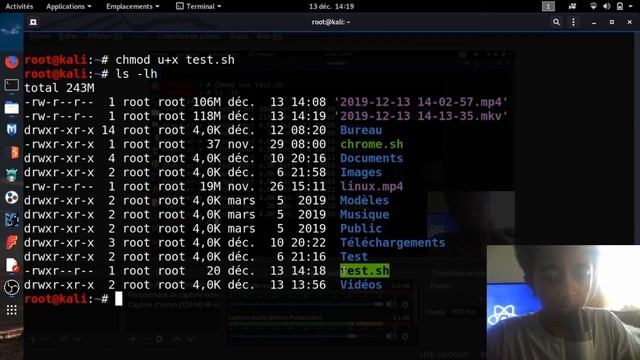
Task: Click the terminal cursor at last prompt
Action: point(118,299)
